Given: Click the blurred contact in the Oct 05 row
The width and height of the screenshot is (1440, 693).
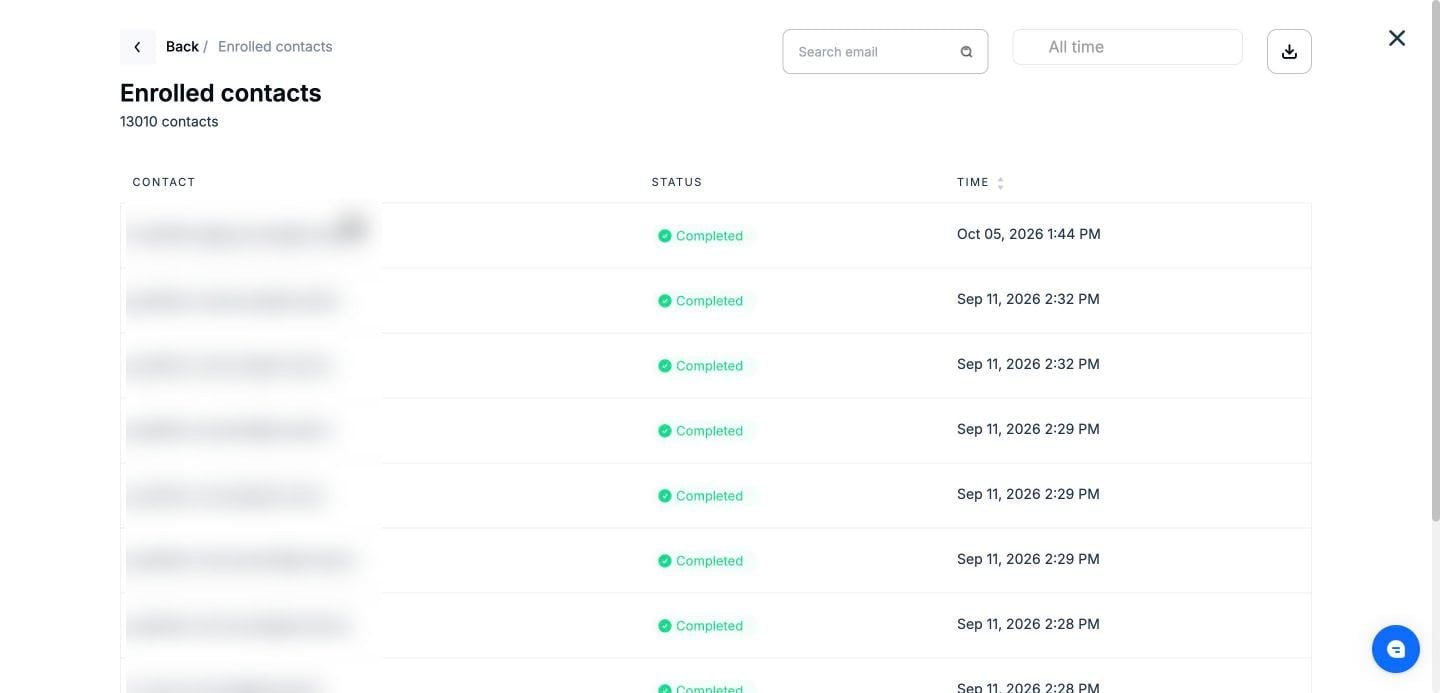Looking at the screenshot, I should (x=247, y=233).
